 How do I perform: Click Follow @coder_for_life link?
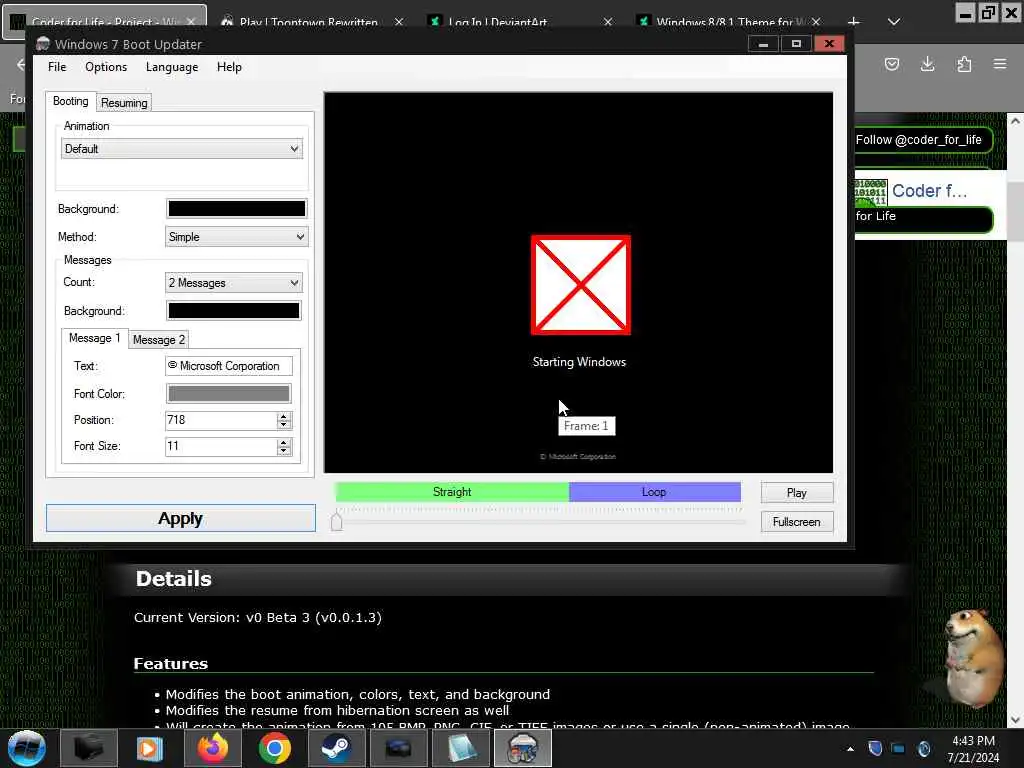coord(918,140)
